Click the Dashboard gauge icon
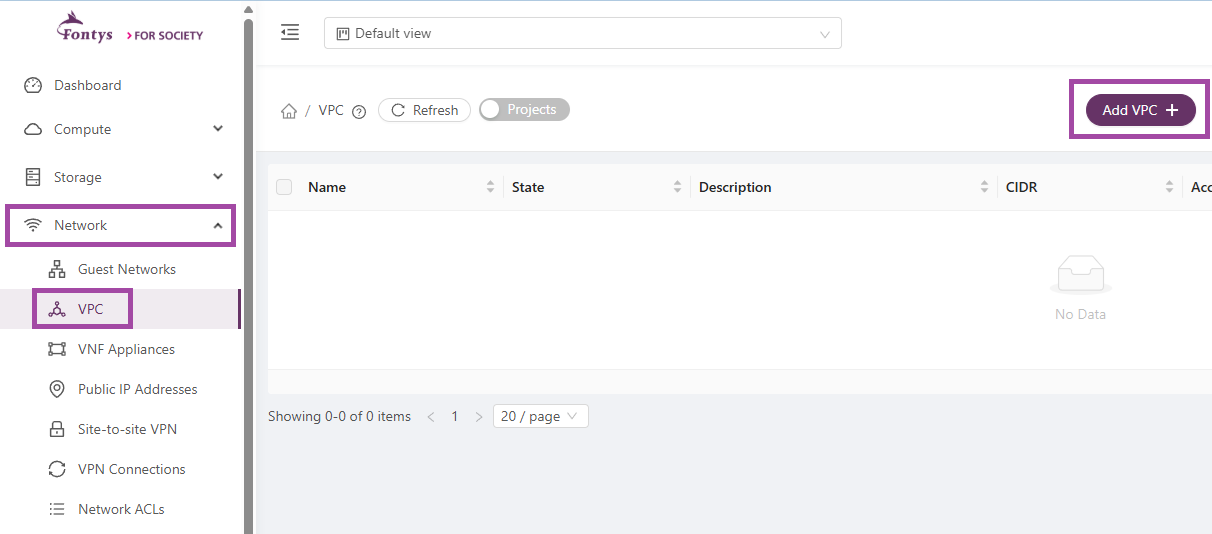The image size is (1212, 534). click(x=33, y=86)
